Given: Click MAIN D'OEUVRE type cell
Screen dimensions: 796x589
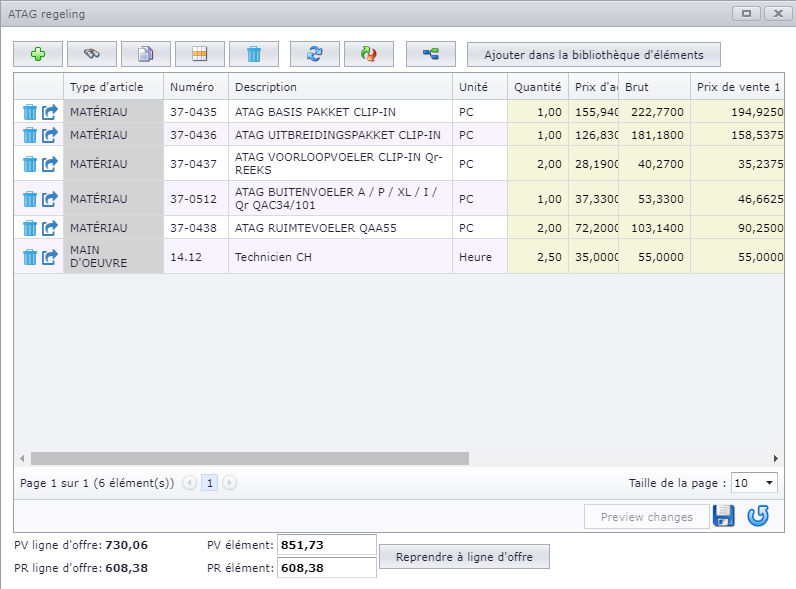Looking at the screenshot, I should coord(113,257).
